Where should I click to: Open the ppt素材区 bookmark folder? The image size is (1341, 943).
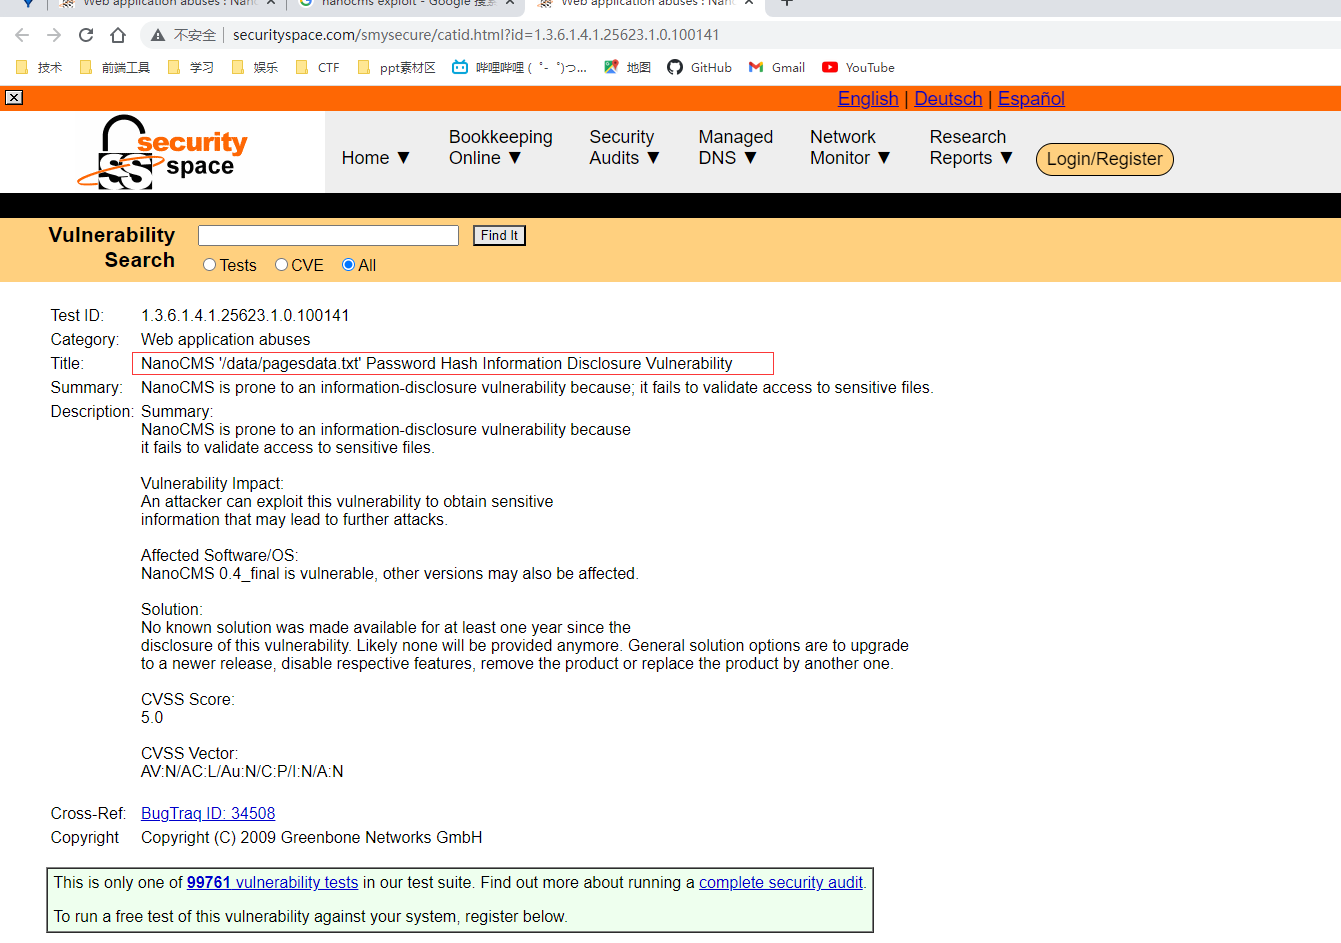pos(397,68)
